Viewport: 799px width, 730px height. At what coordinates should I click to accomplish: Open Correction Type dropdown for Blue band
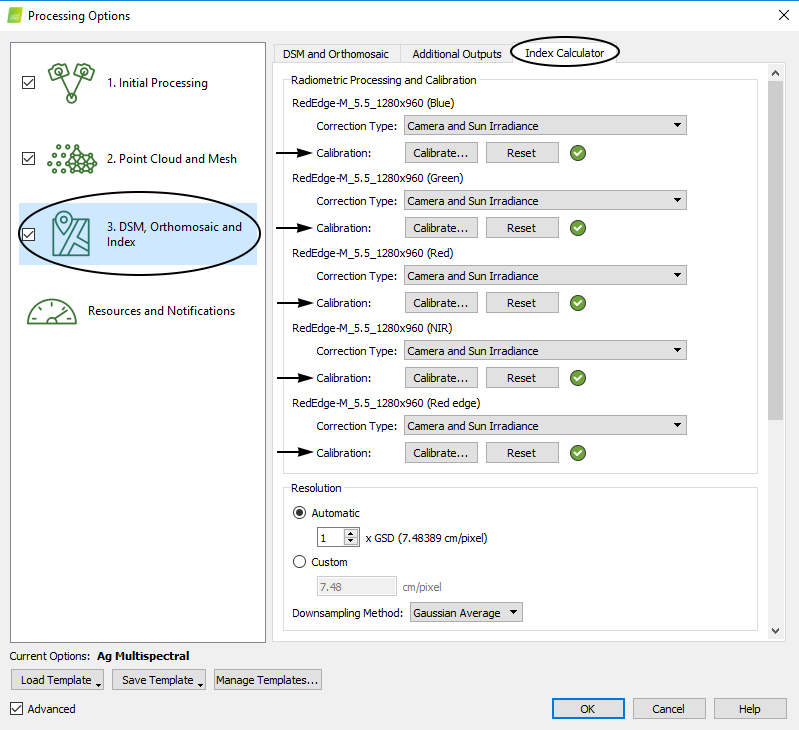point(545,126)
